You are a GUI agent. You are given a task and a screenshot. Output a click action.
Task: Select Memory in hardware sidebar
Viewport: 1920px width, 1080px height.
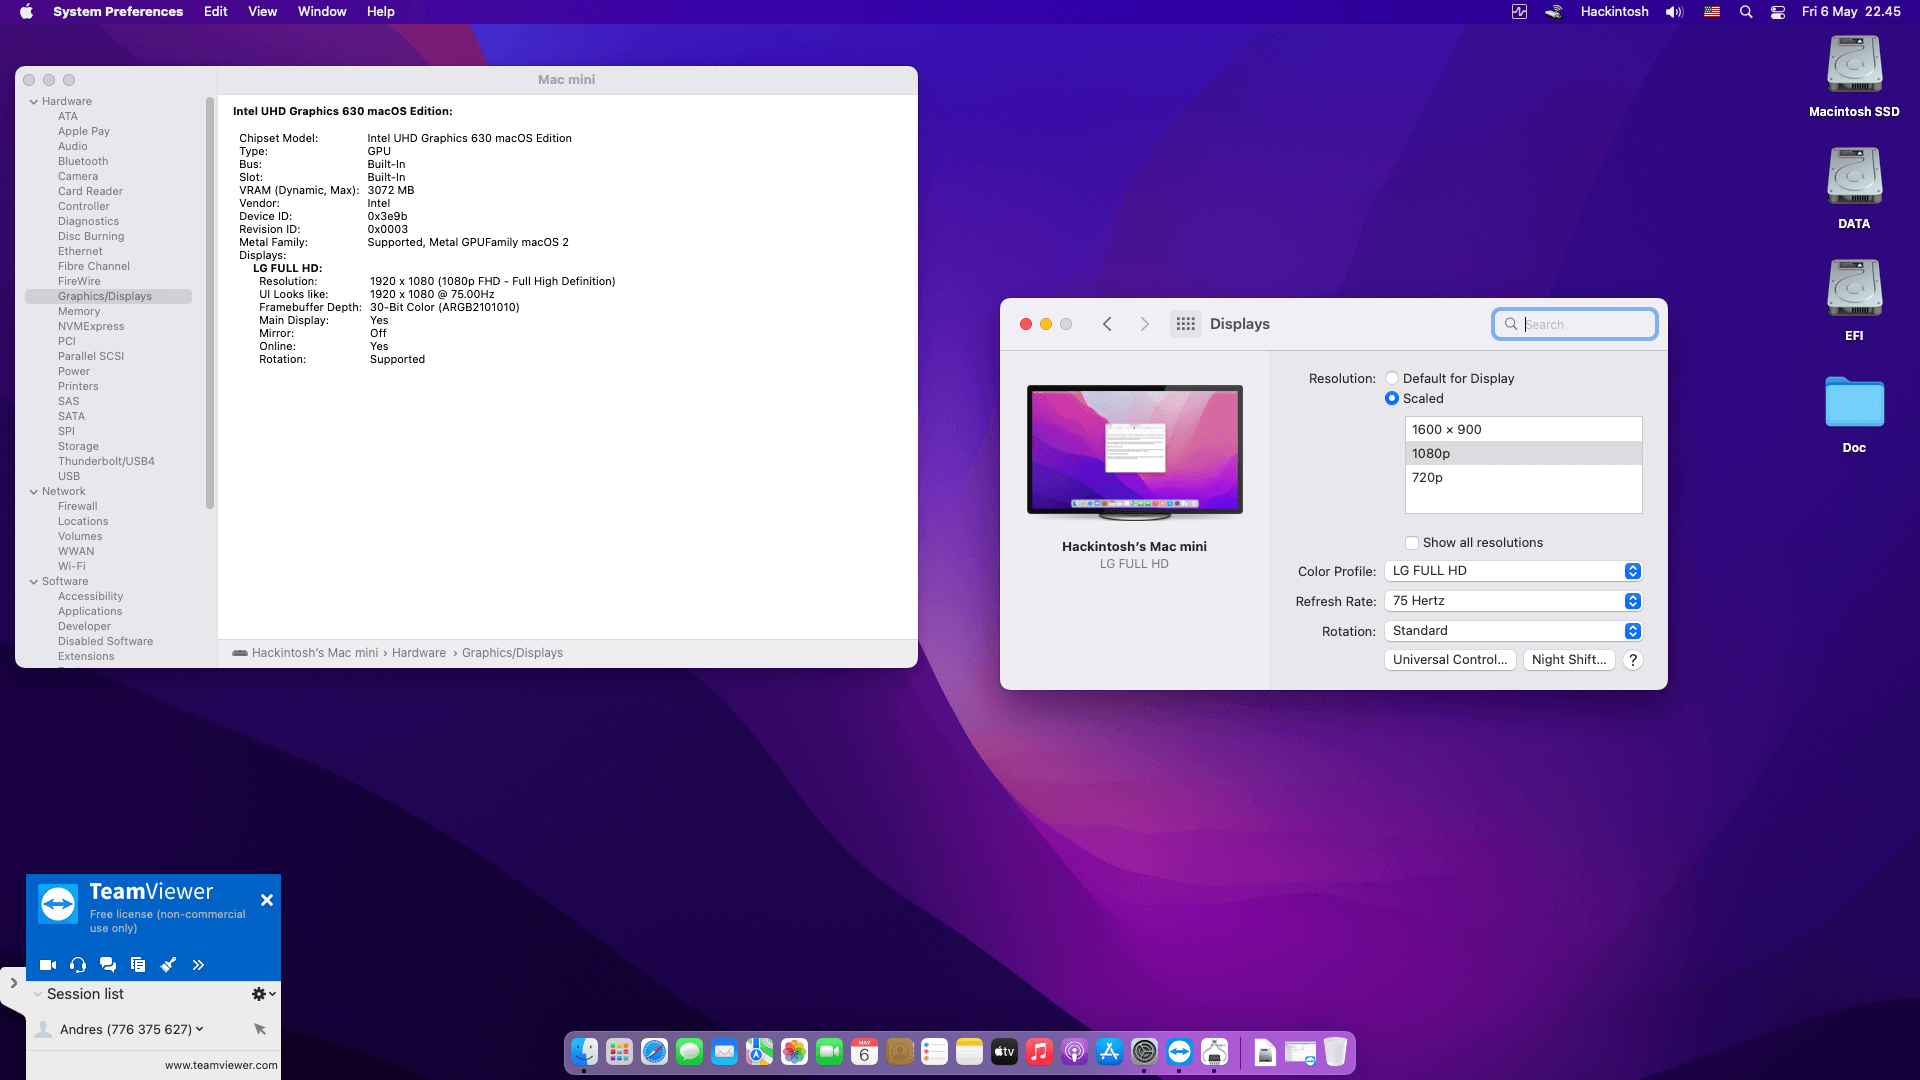click(x=79, y=312)
